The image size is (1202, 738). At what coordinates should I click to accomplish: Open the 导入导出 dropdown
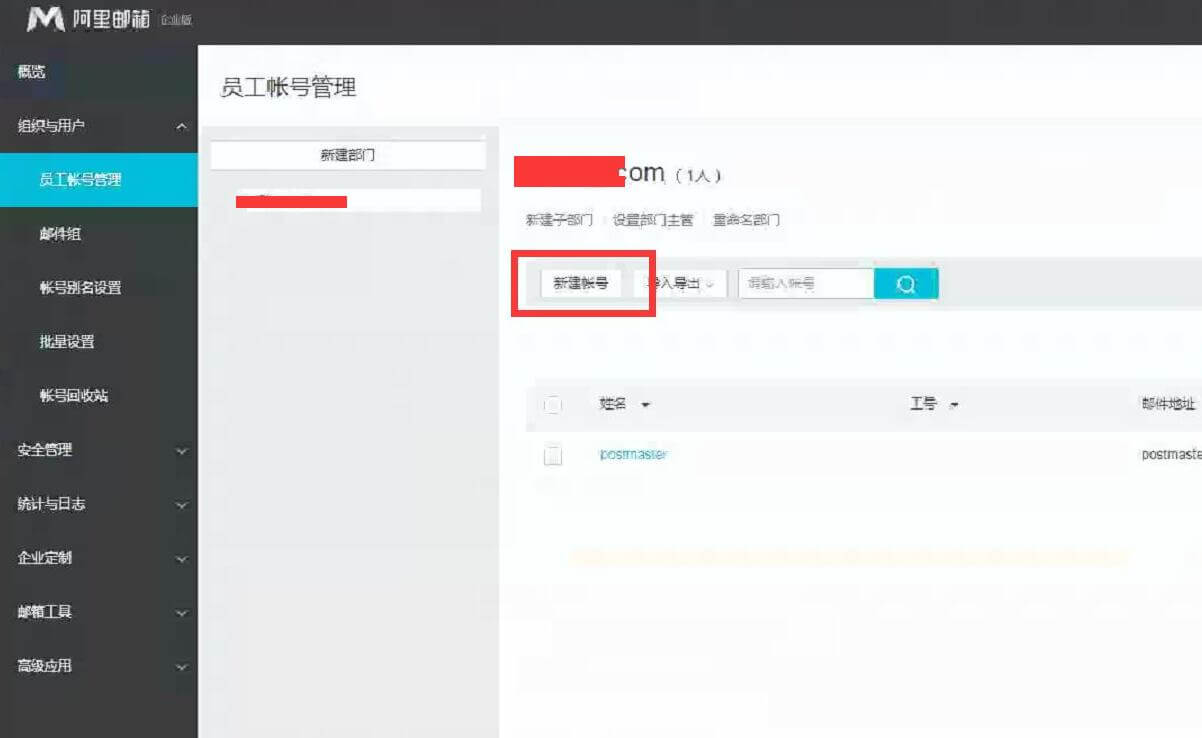click(680, 284)
